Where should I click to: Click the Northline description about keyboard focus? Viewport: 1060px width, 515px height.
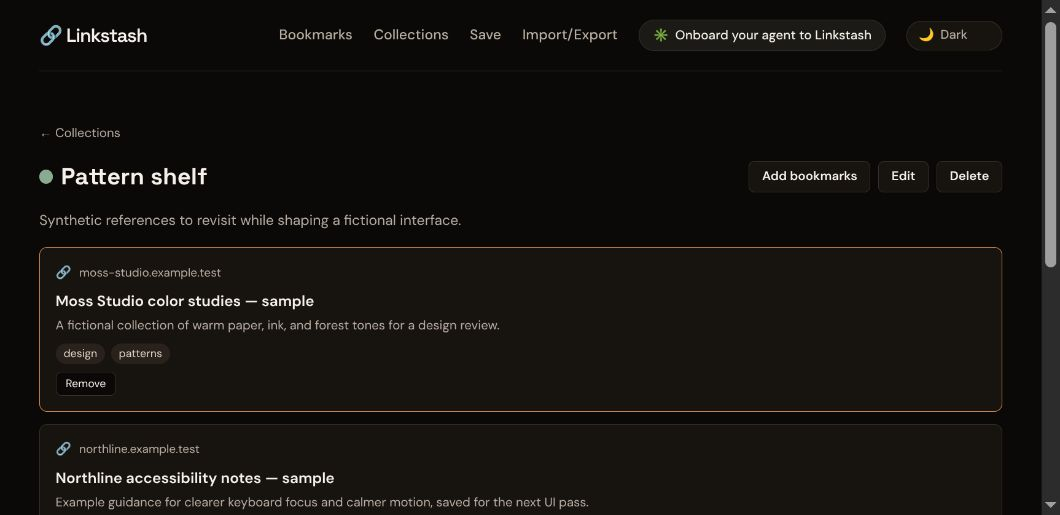click(322, 502)
